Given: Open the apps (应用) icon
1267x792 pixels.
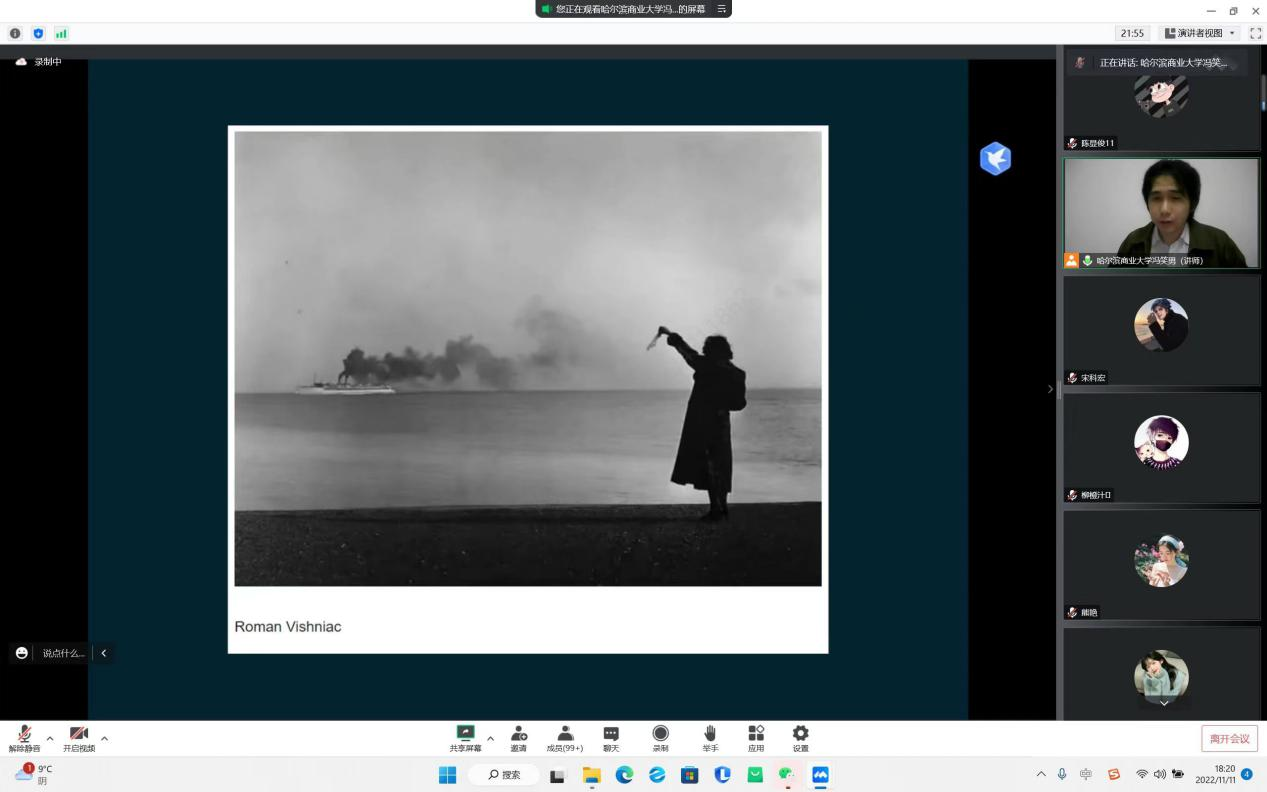Looking at the screenshot, I should (756, 738).
